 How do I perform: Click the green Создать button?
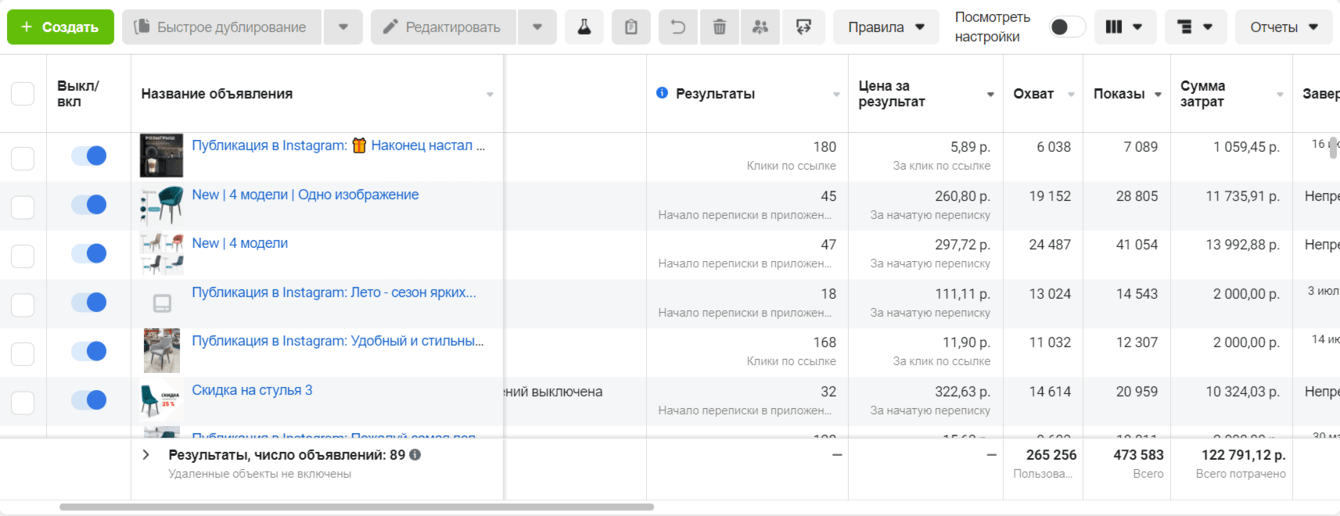(x=60, y=27)
